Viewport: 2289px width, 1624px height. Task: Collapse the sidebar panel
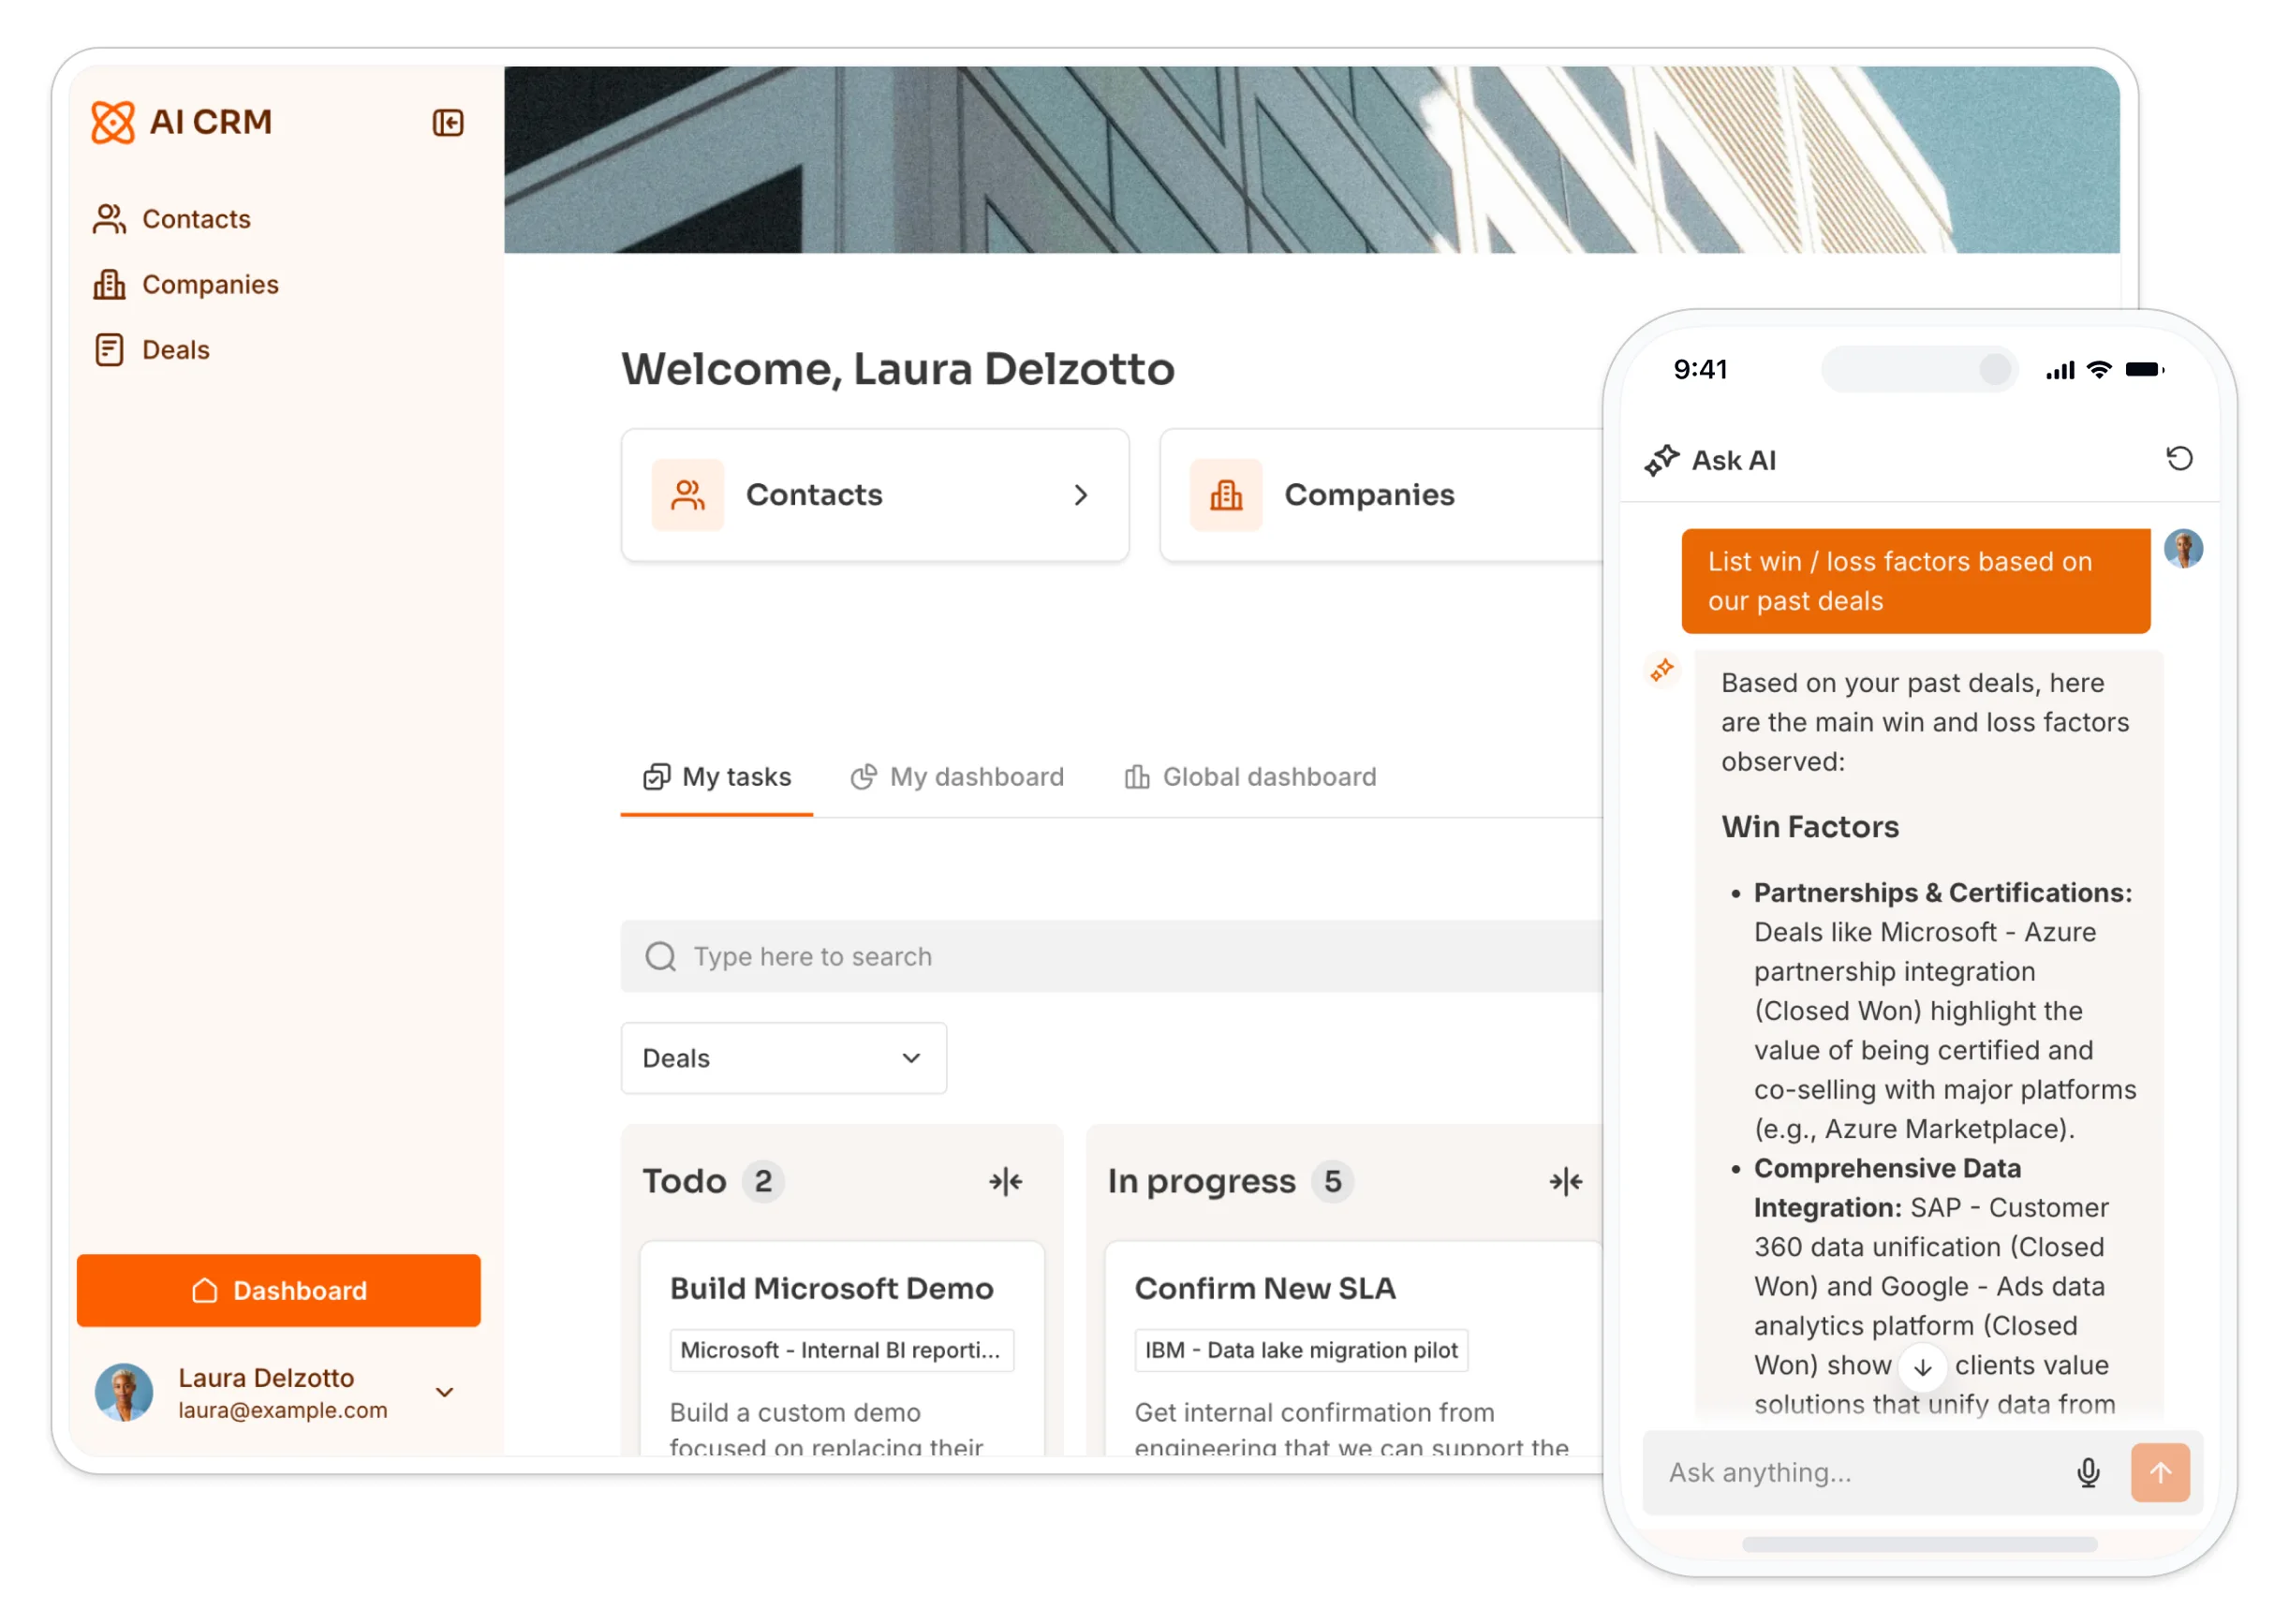[x=448, y=122]
